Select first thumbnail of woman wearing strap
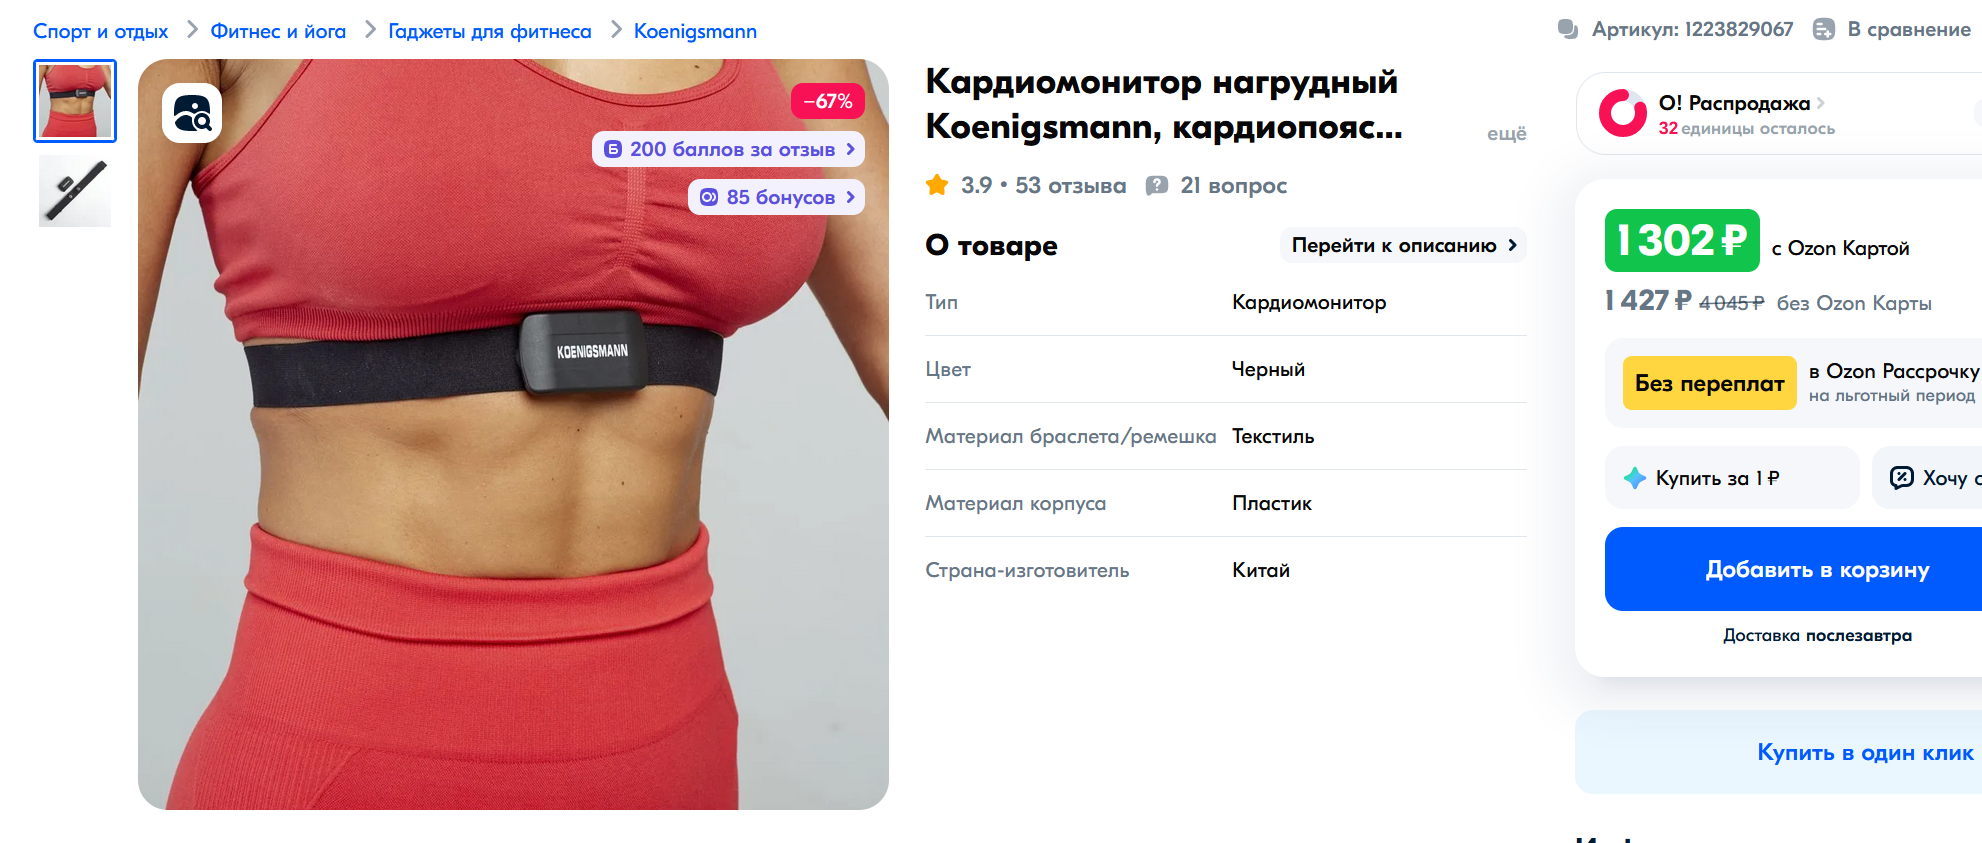 coord(75,101)
